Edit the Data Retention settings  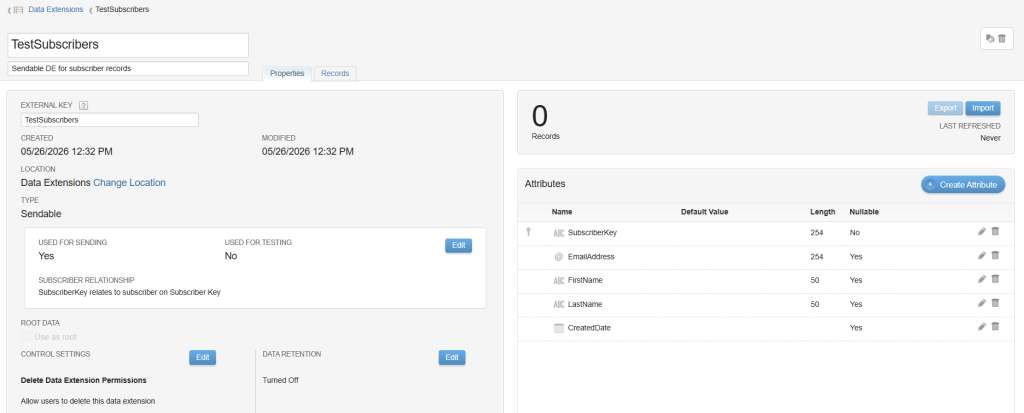coord(452,357)
